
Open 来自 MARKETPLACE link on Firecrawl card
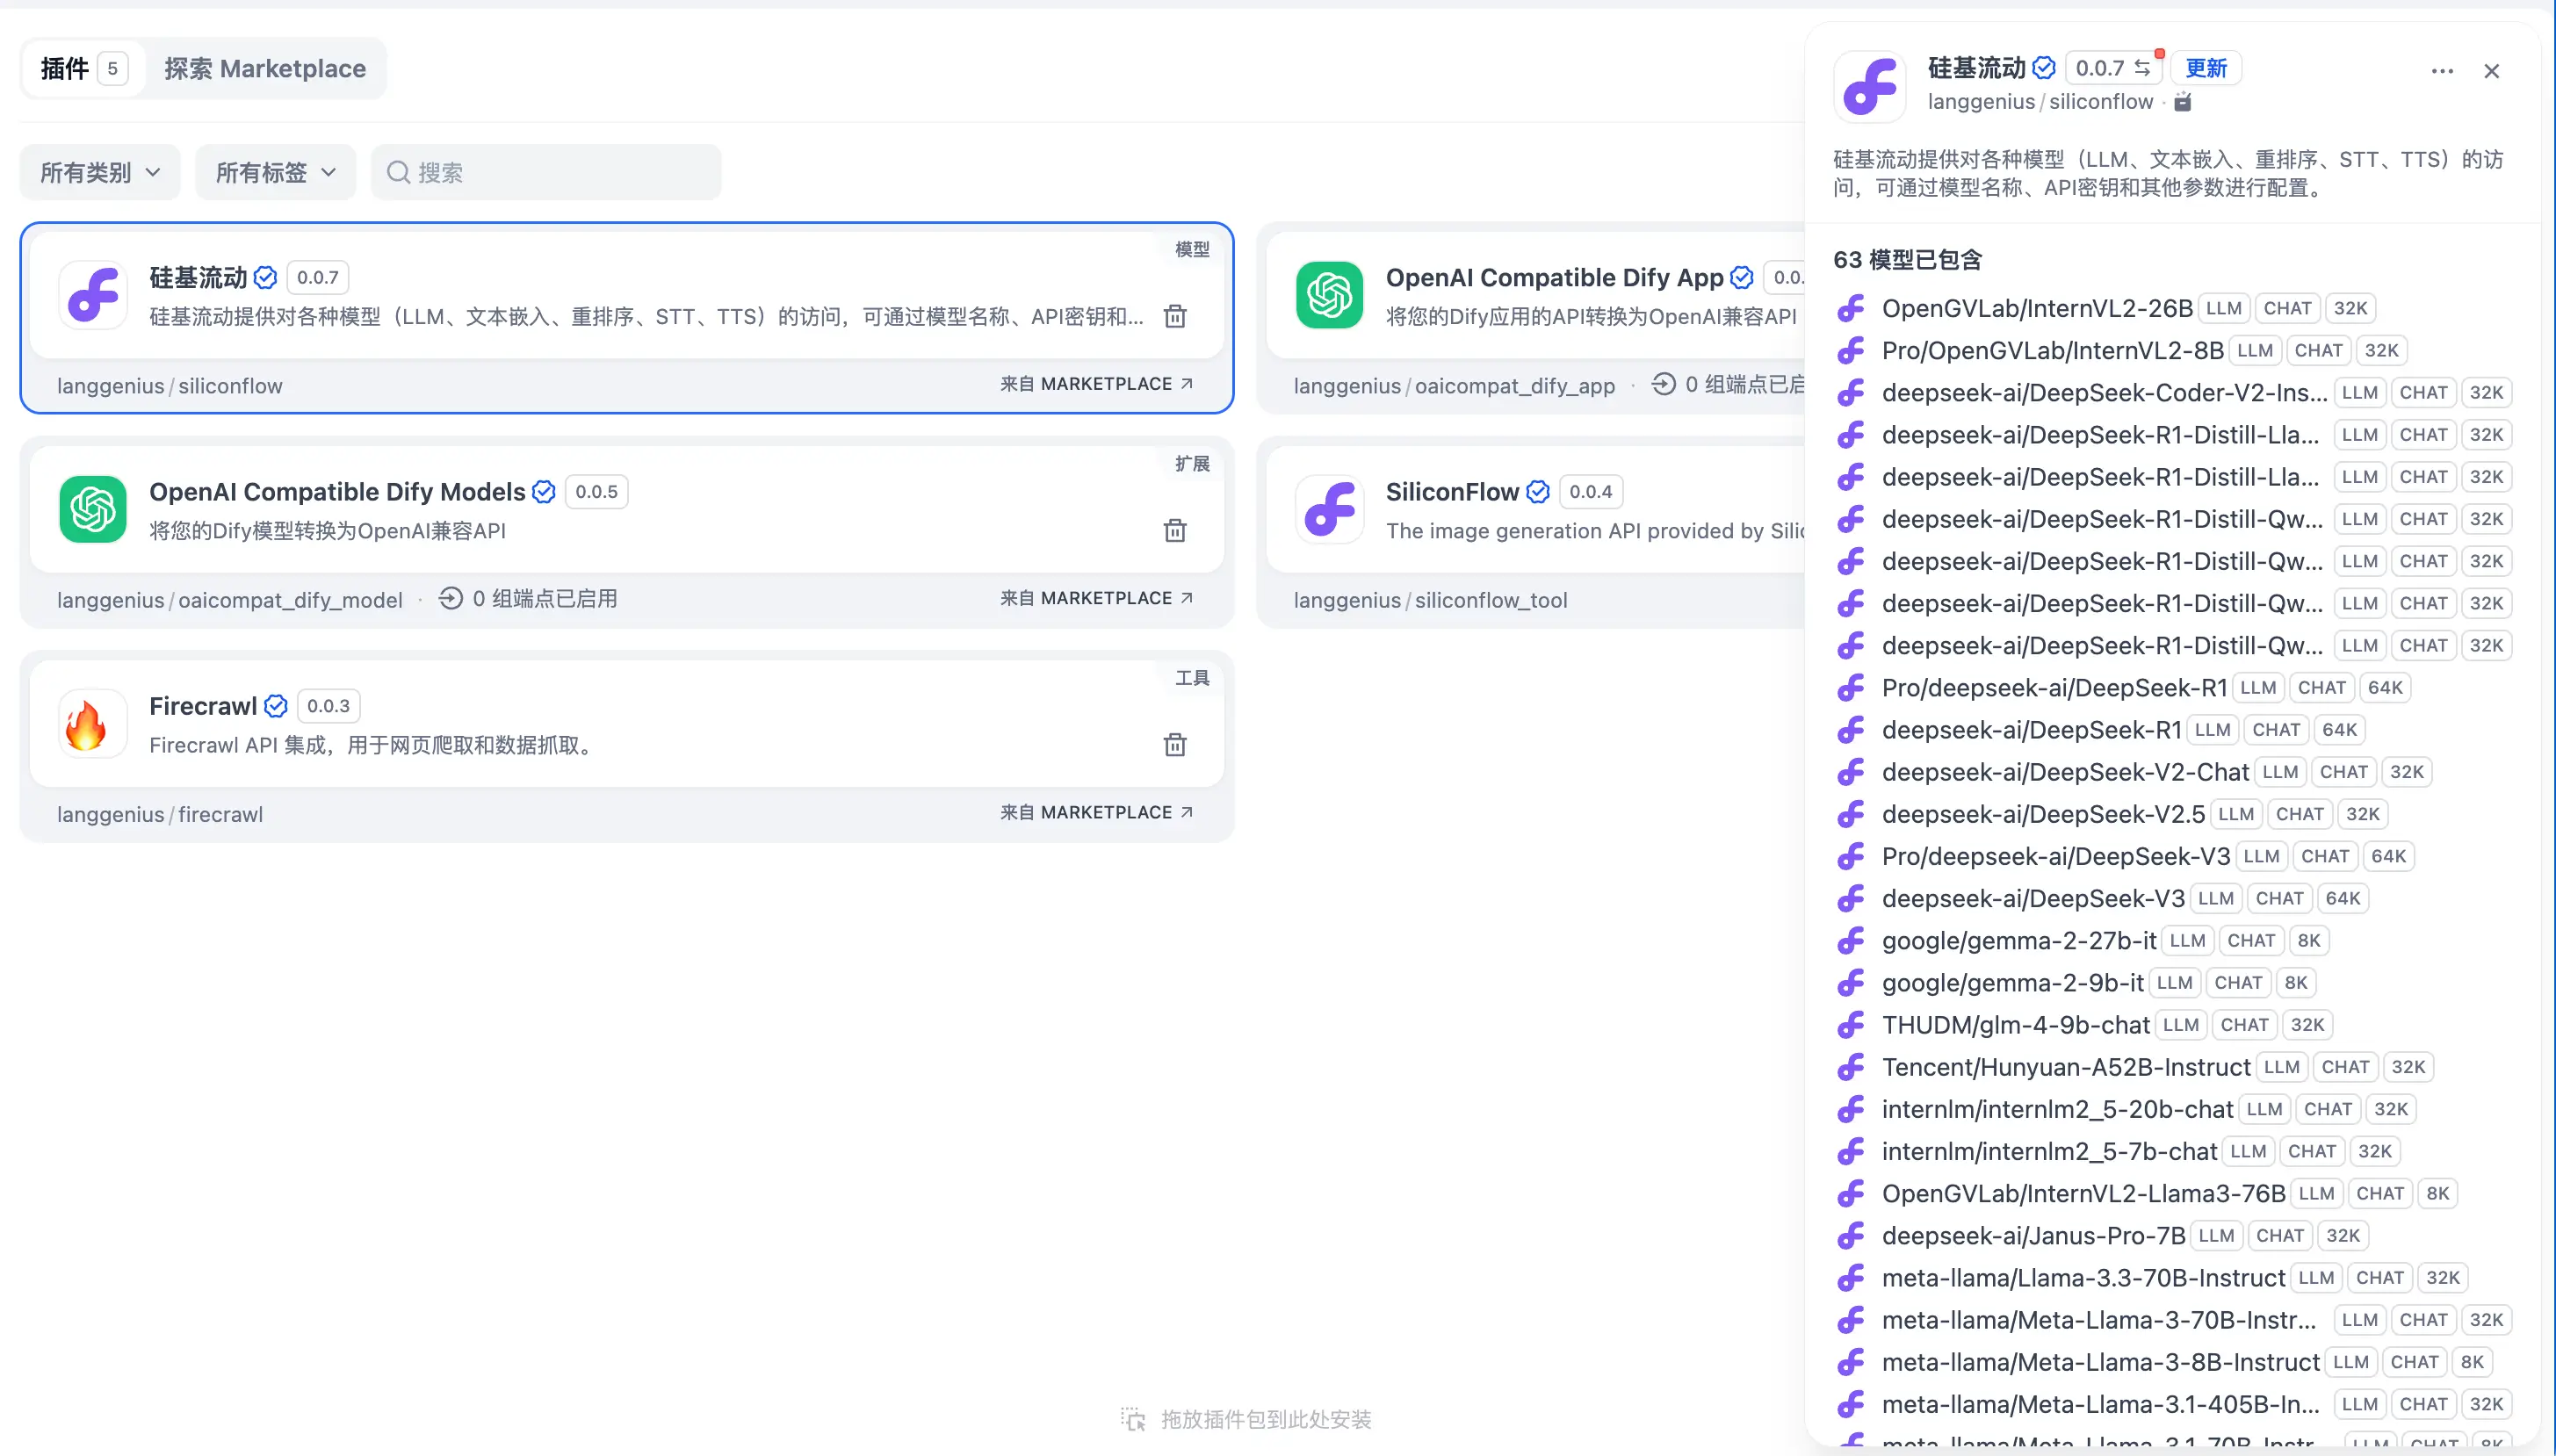pos(1097,812)
